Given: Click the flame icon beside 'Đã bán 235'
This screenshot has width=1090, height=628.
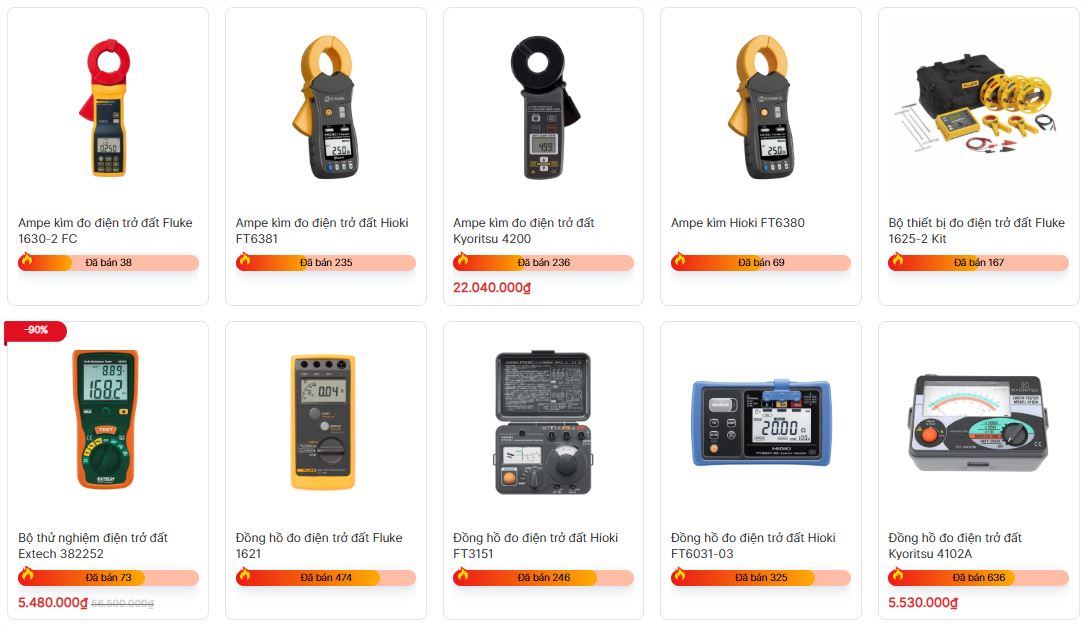Looking at the screenshot, I should 244,261.
